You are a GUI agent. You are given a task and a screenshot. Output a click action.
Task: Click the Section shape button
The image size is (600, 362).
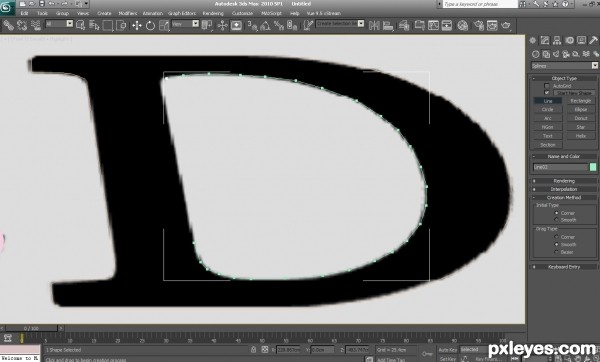548,145
